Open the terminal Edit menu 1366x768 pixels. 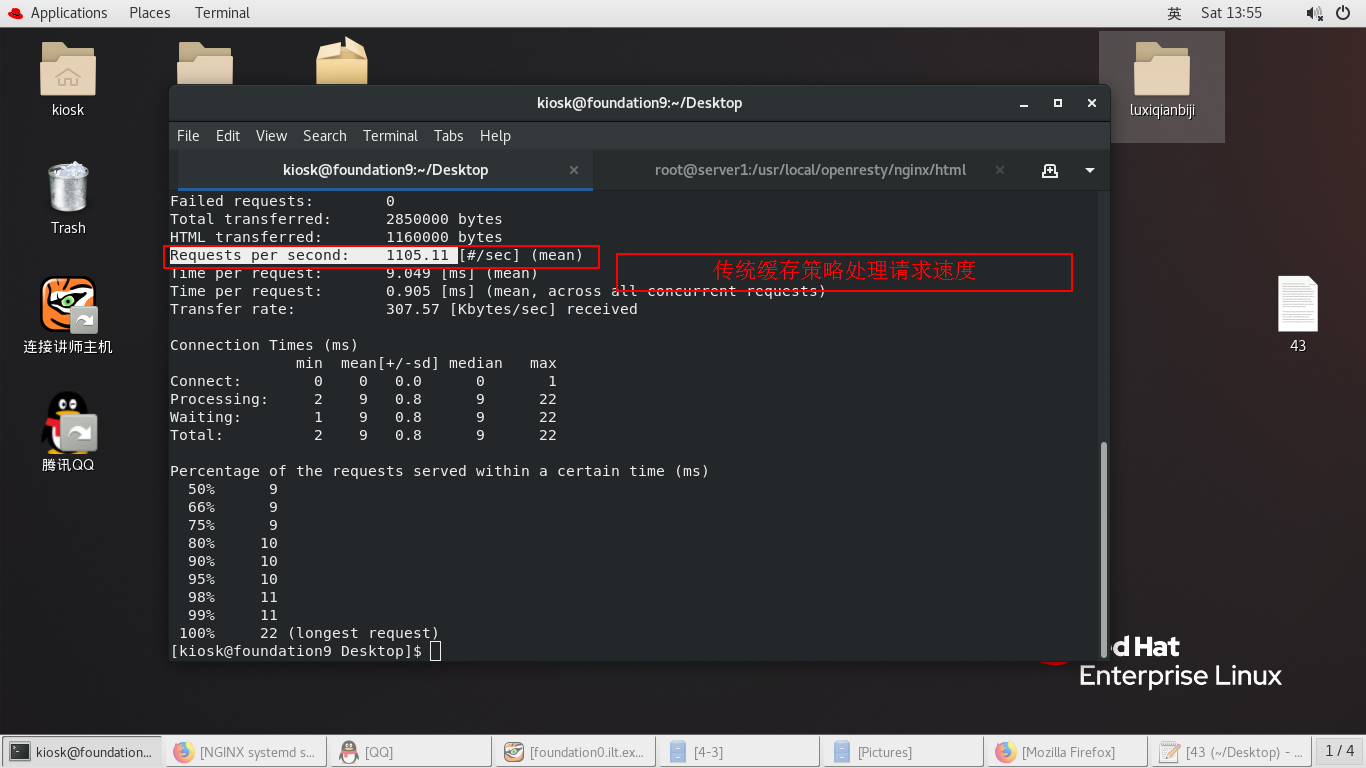(x=228, y=136)
